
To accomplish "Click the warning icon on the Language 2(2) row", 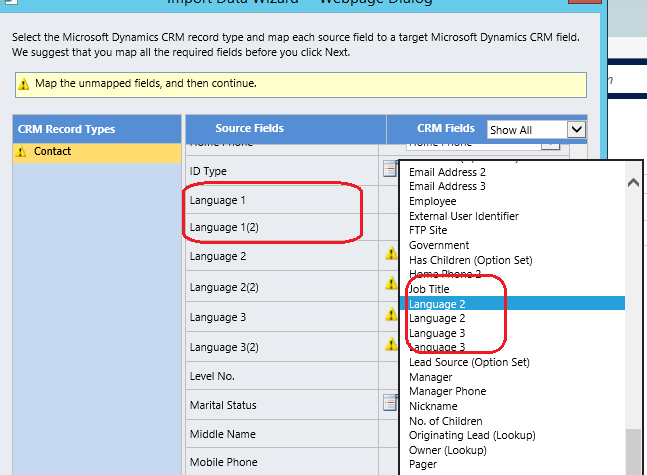I will tap(391, 283).
